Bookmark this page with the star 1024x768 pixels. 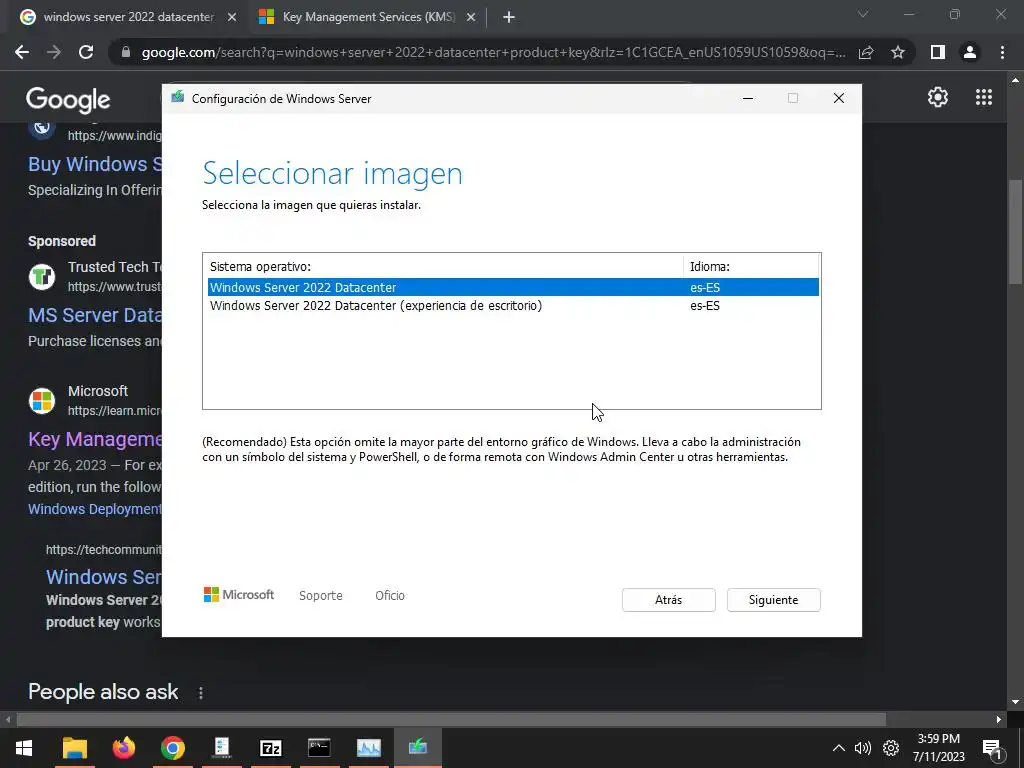click(898, 52)
